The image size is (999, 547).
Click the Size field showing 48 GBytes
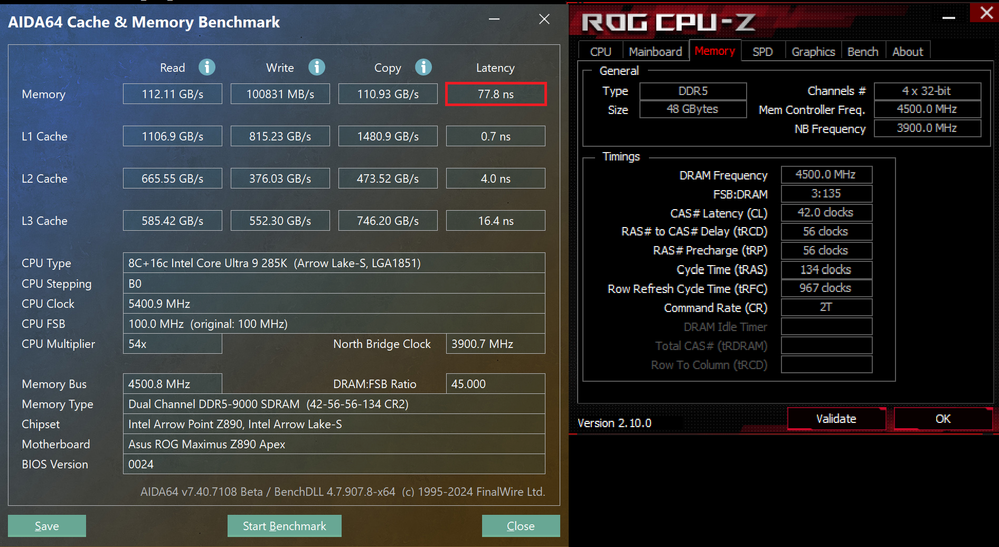click(x=693, y=110)
